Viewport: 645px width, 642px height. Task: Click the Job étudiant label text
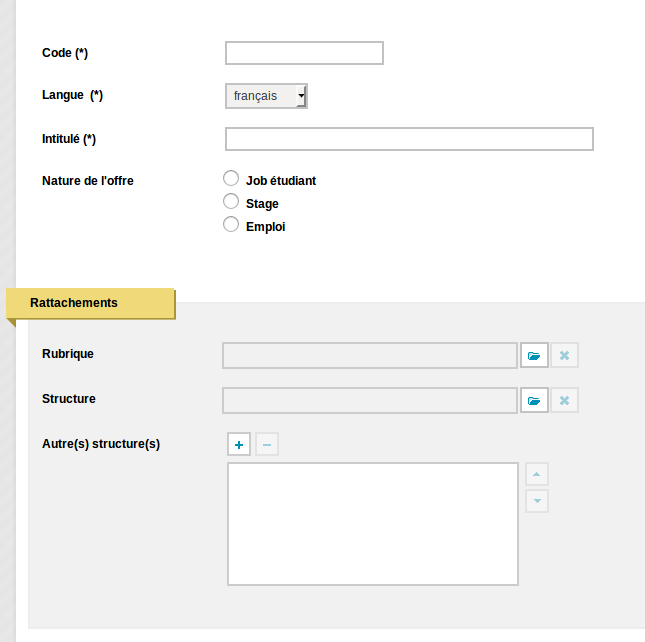point(281,181)
